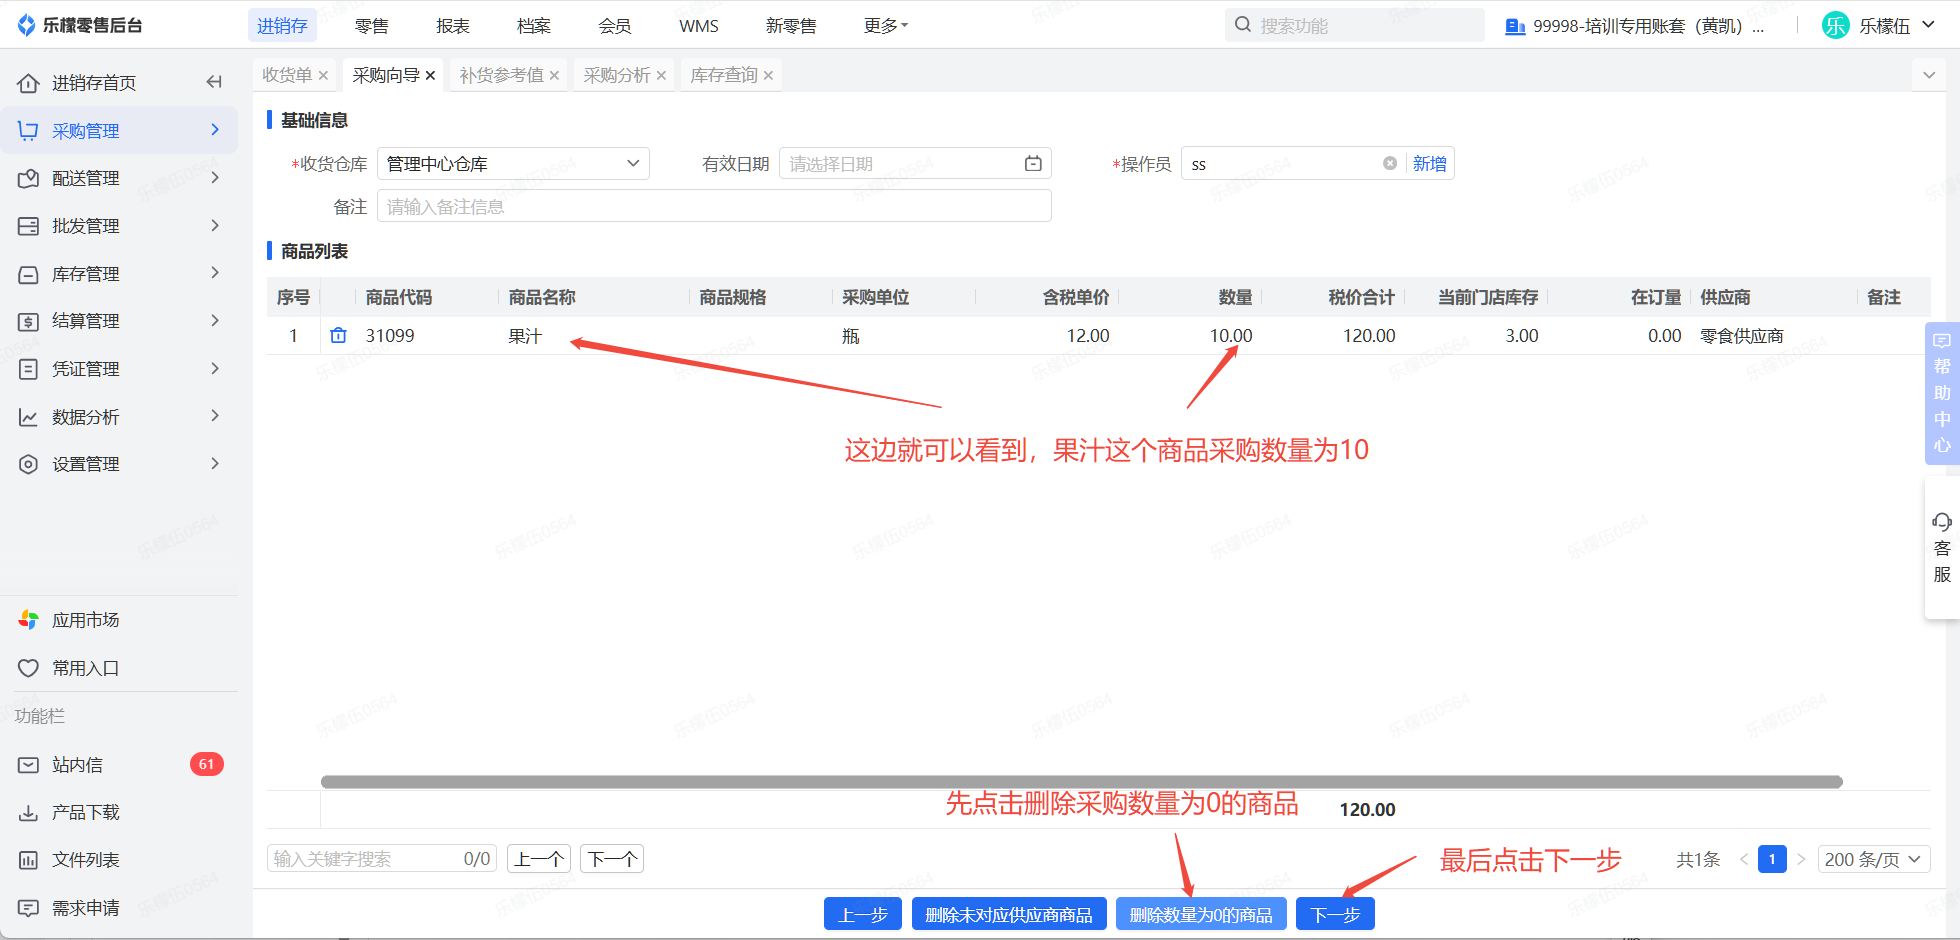The image size is (1960, 940).
Task: Click the 常用入口 heart icon
Action: tap(29, 668)
